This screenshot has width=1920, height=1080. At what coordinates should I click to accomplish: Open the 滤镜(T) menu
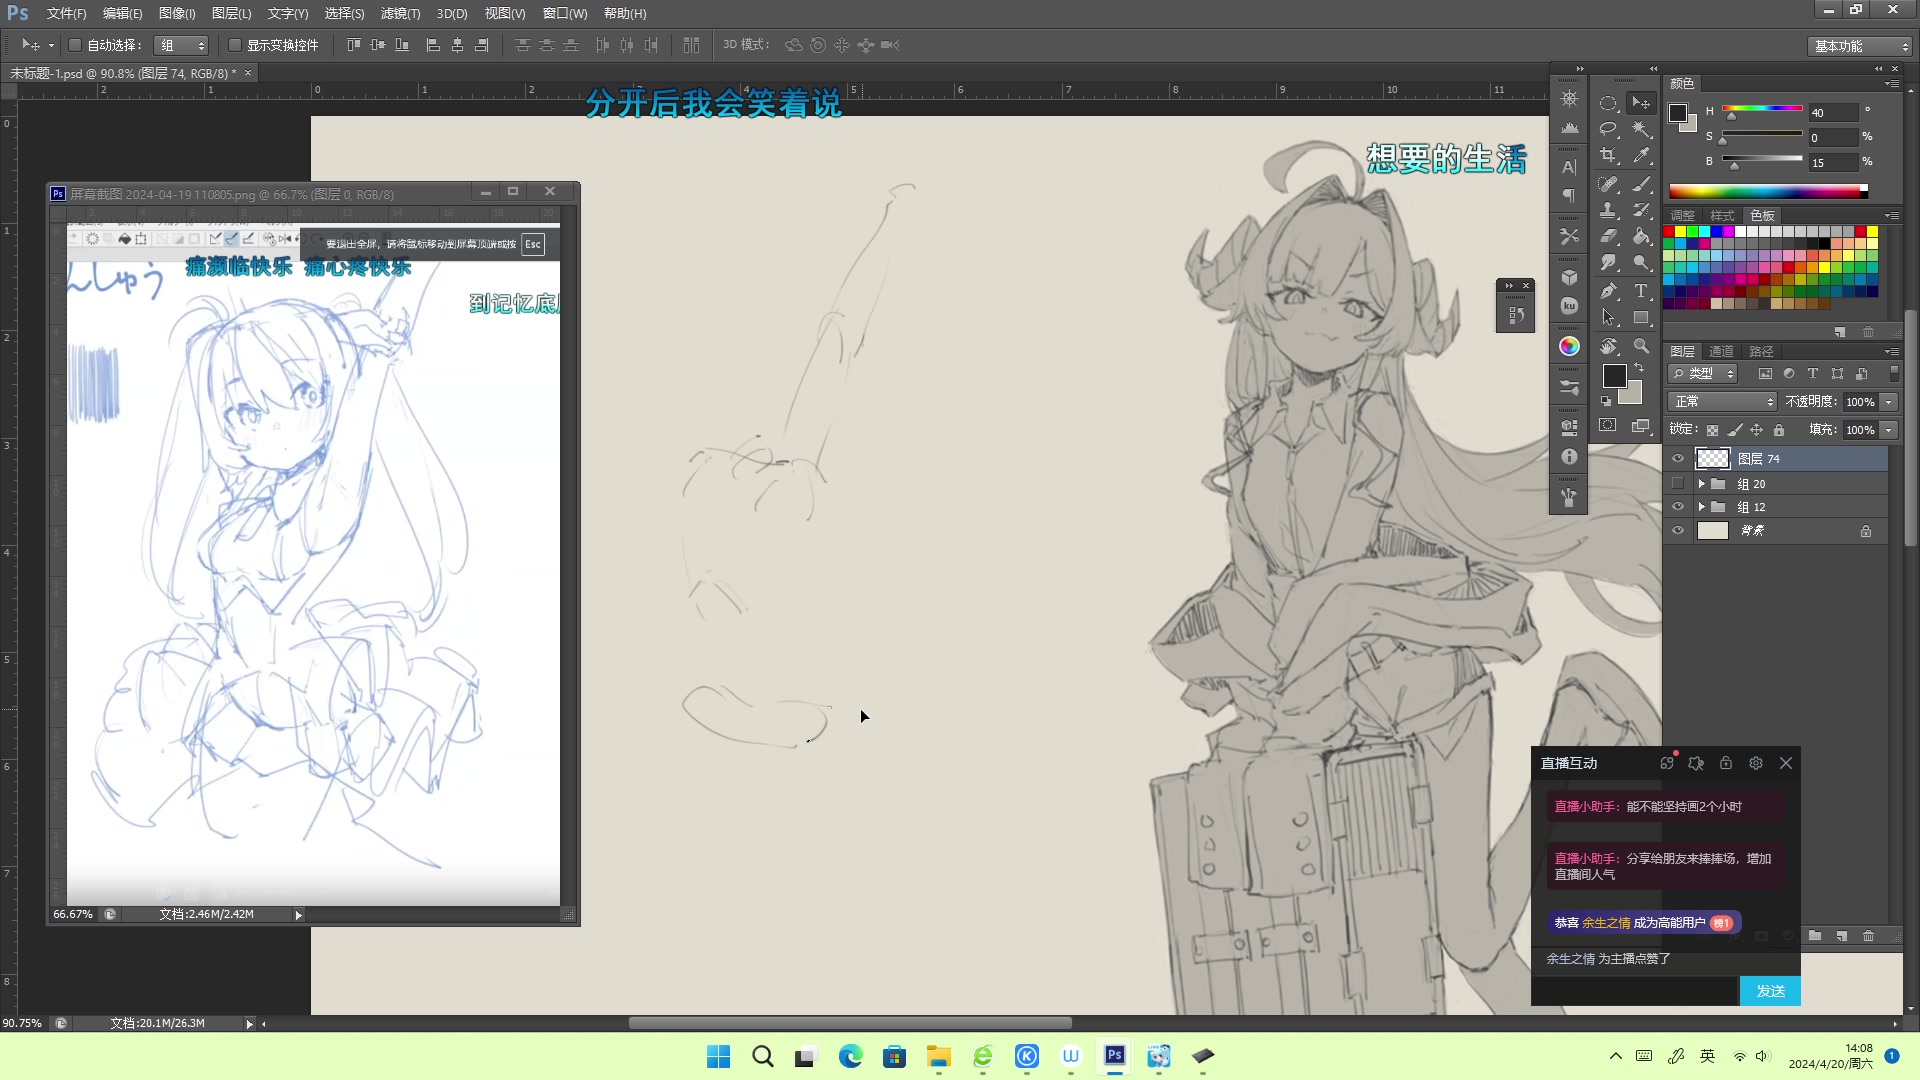point(400,13)
